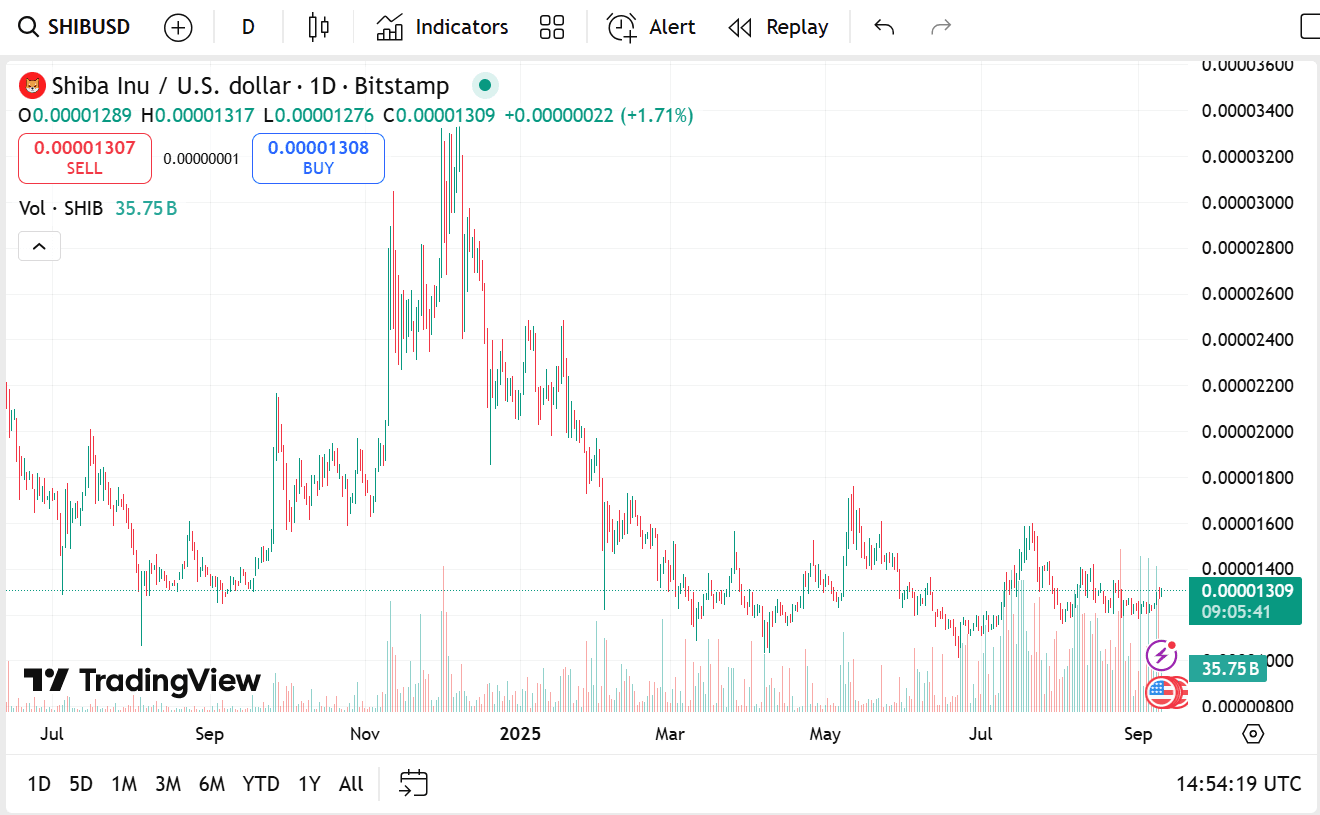
Task: Click the red SELL price button
Action: [x=85, y=158]
